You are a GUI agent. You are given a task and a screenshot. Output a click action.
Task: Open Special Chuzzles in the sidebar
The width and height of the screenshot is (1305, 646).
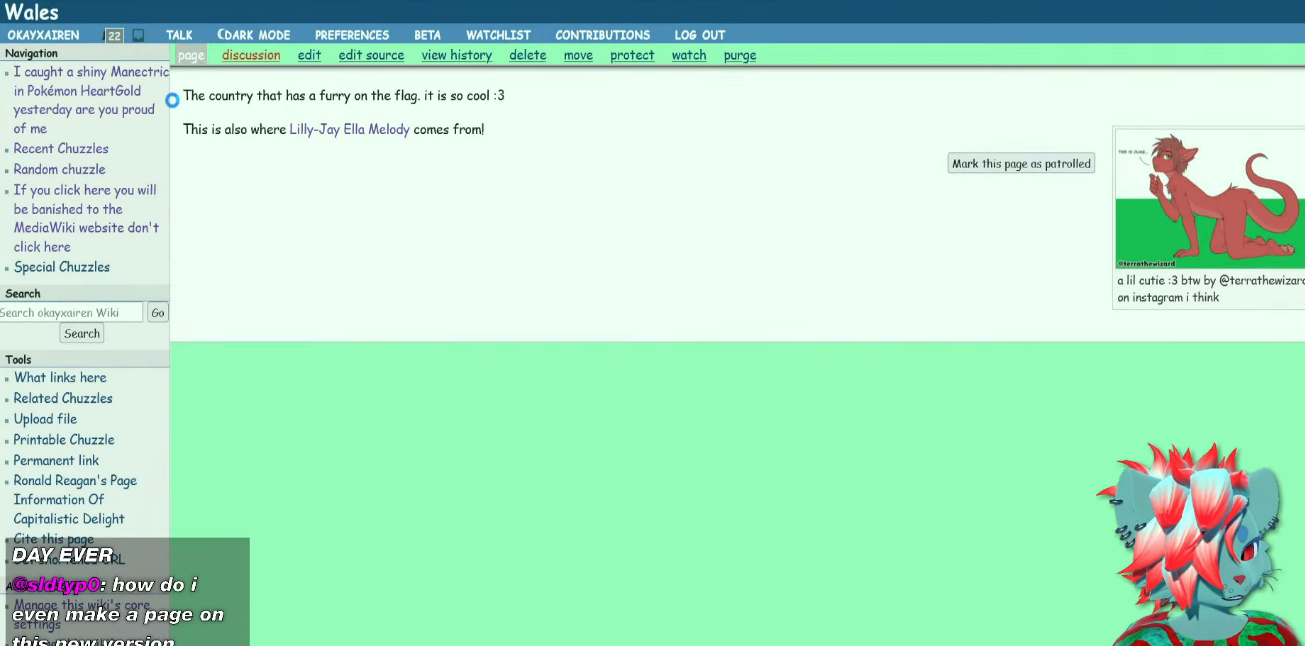[62, 267]
